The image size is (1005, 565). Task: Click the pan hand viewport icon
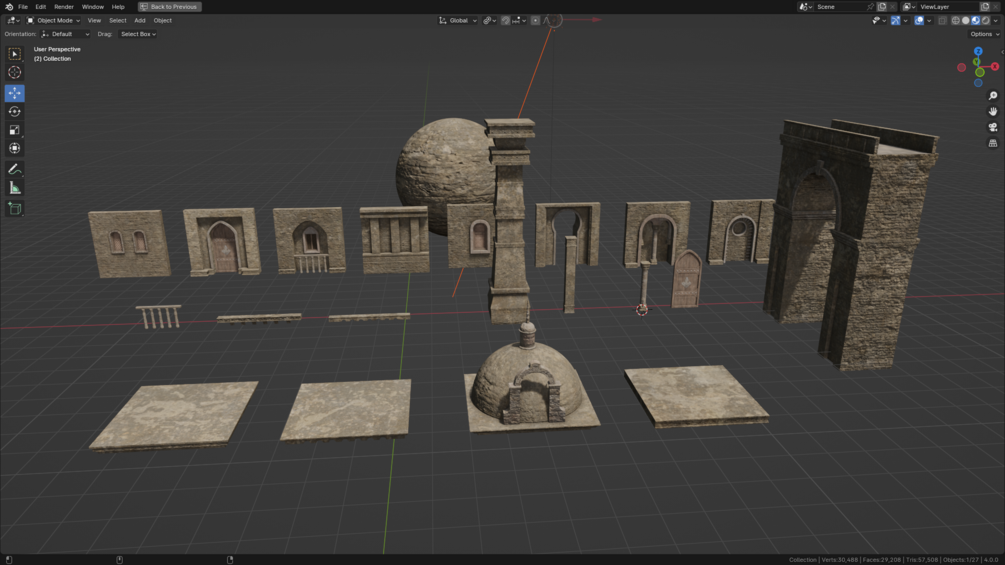pyautogui.click(x=993, y=111)
